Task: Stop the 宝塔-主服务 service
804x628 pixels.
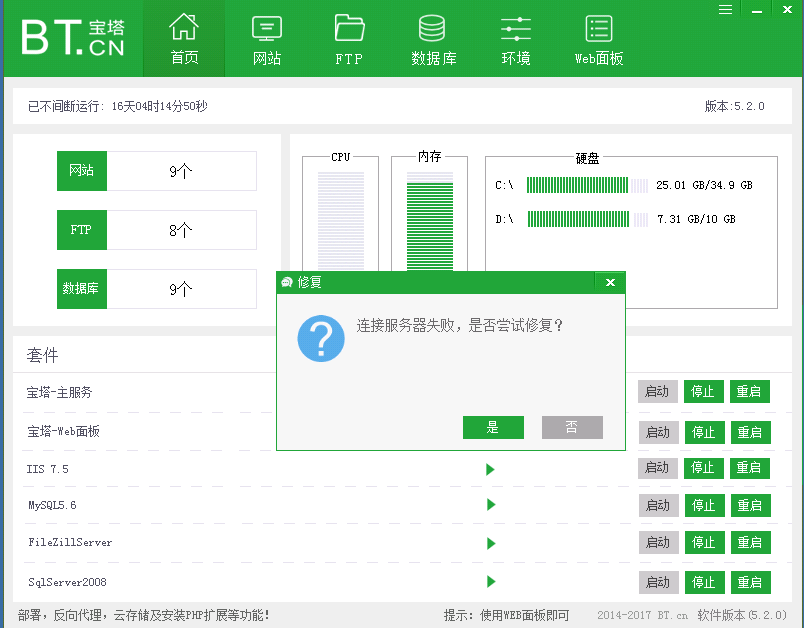Action: [704, 392]
